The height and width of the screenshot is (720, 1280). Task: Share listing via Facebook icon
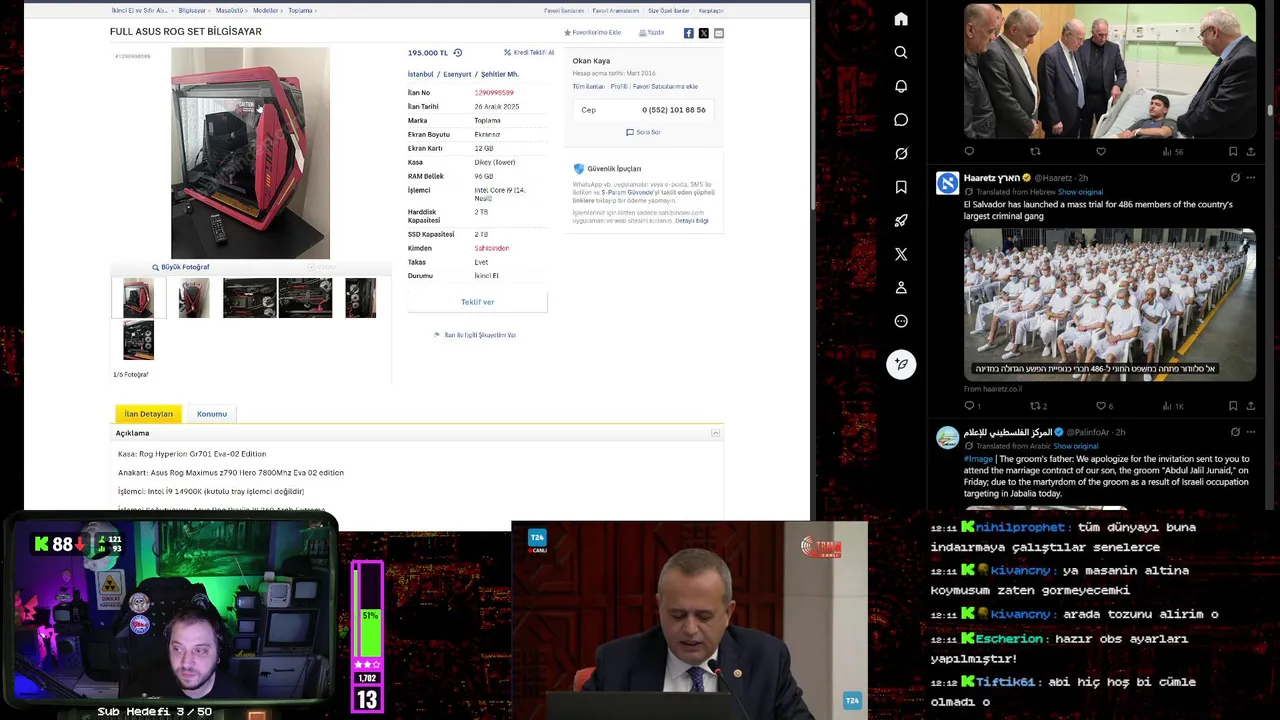tap(688, 33)
